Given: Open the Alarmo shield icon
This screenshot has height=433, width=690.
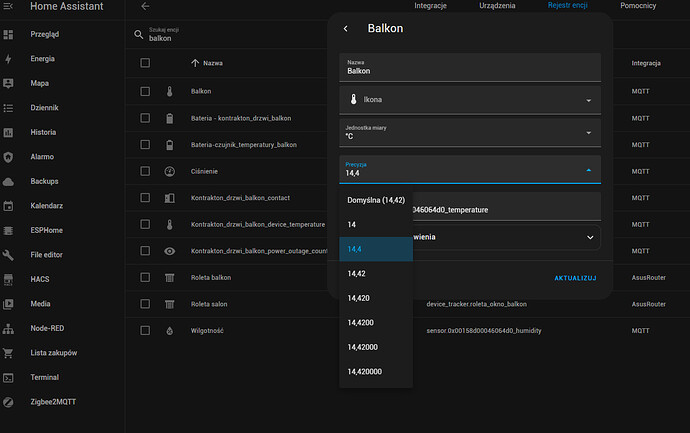Looking at the screenshot, I should 8,157.
